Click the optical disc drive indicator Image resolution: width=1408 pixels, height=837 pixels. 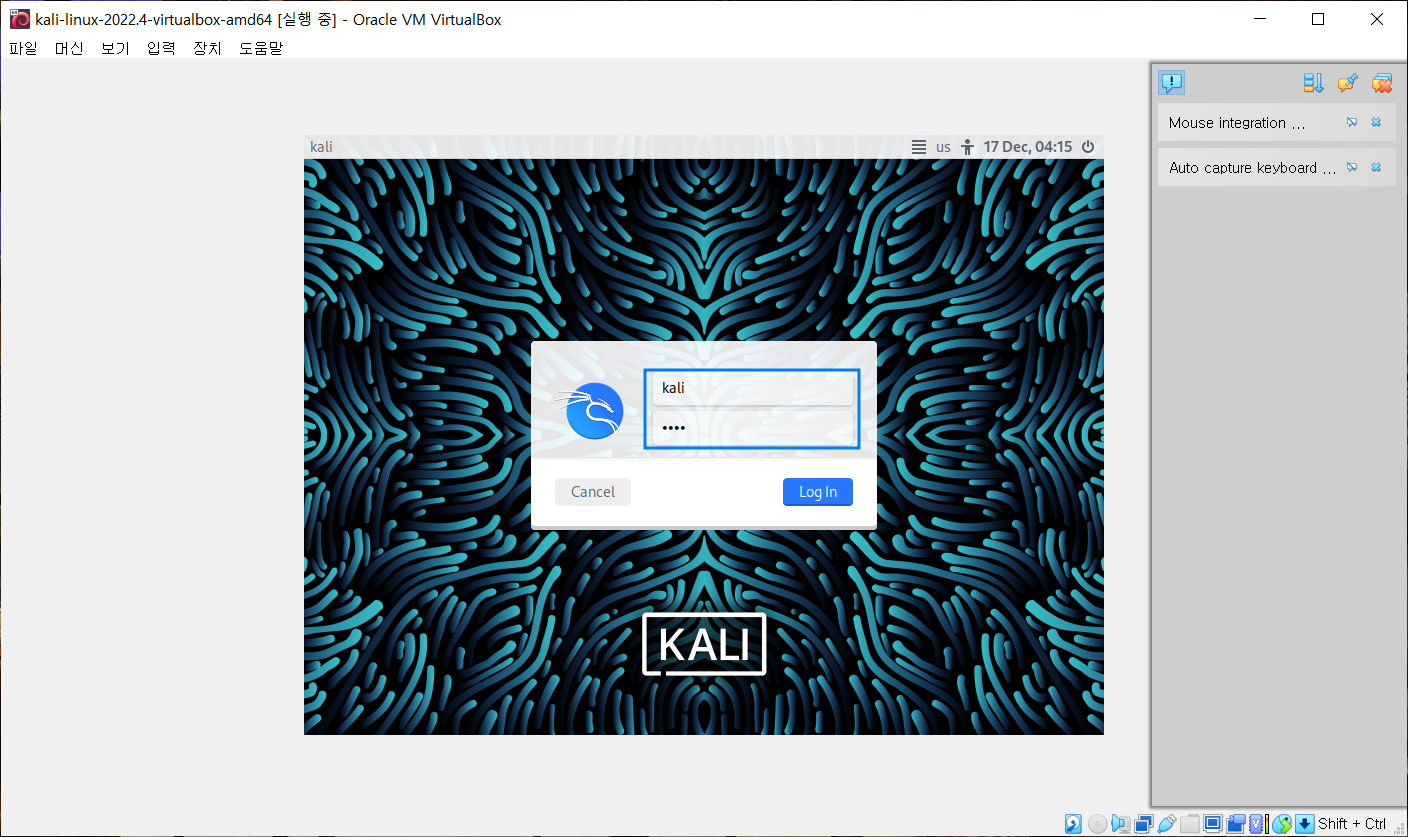click(1097, 824)
